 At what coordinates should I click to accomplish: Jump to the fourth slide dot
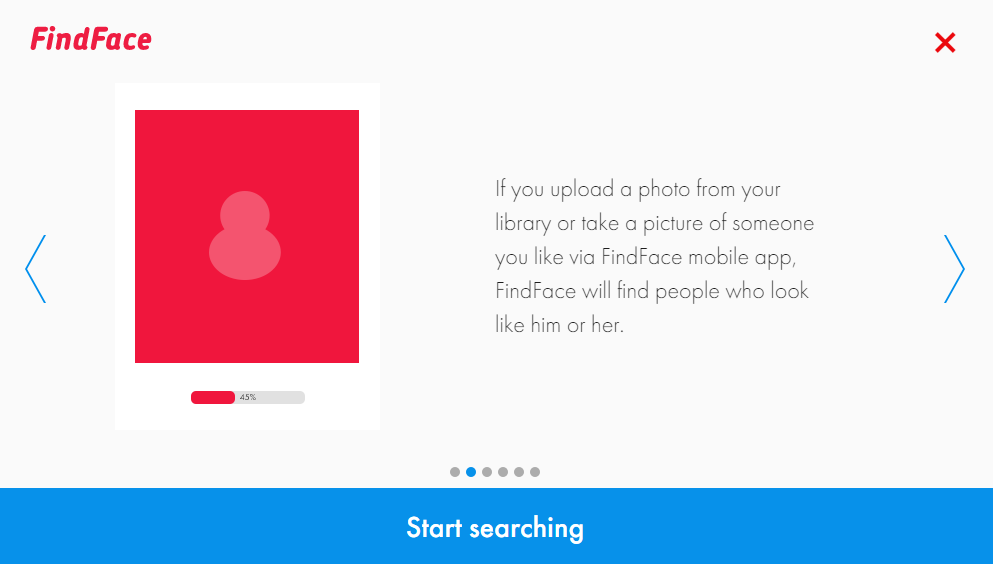503,472
